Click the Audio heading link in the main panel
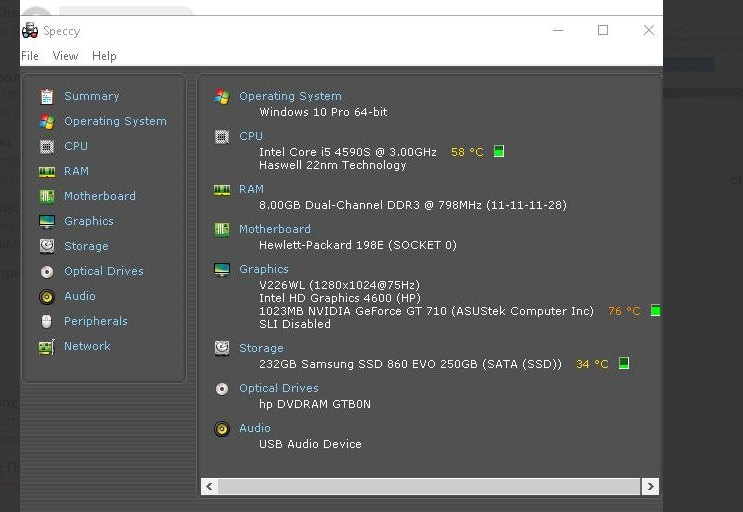The height and width of the screenshot is (512, 743). coord(255,428)
